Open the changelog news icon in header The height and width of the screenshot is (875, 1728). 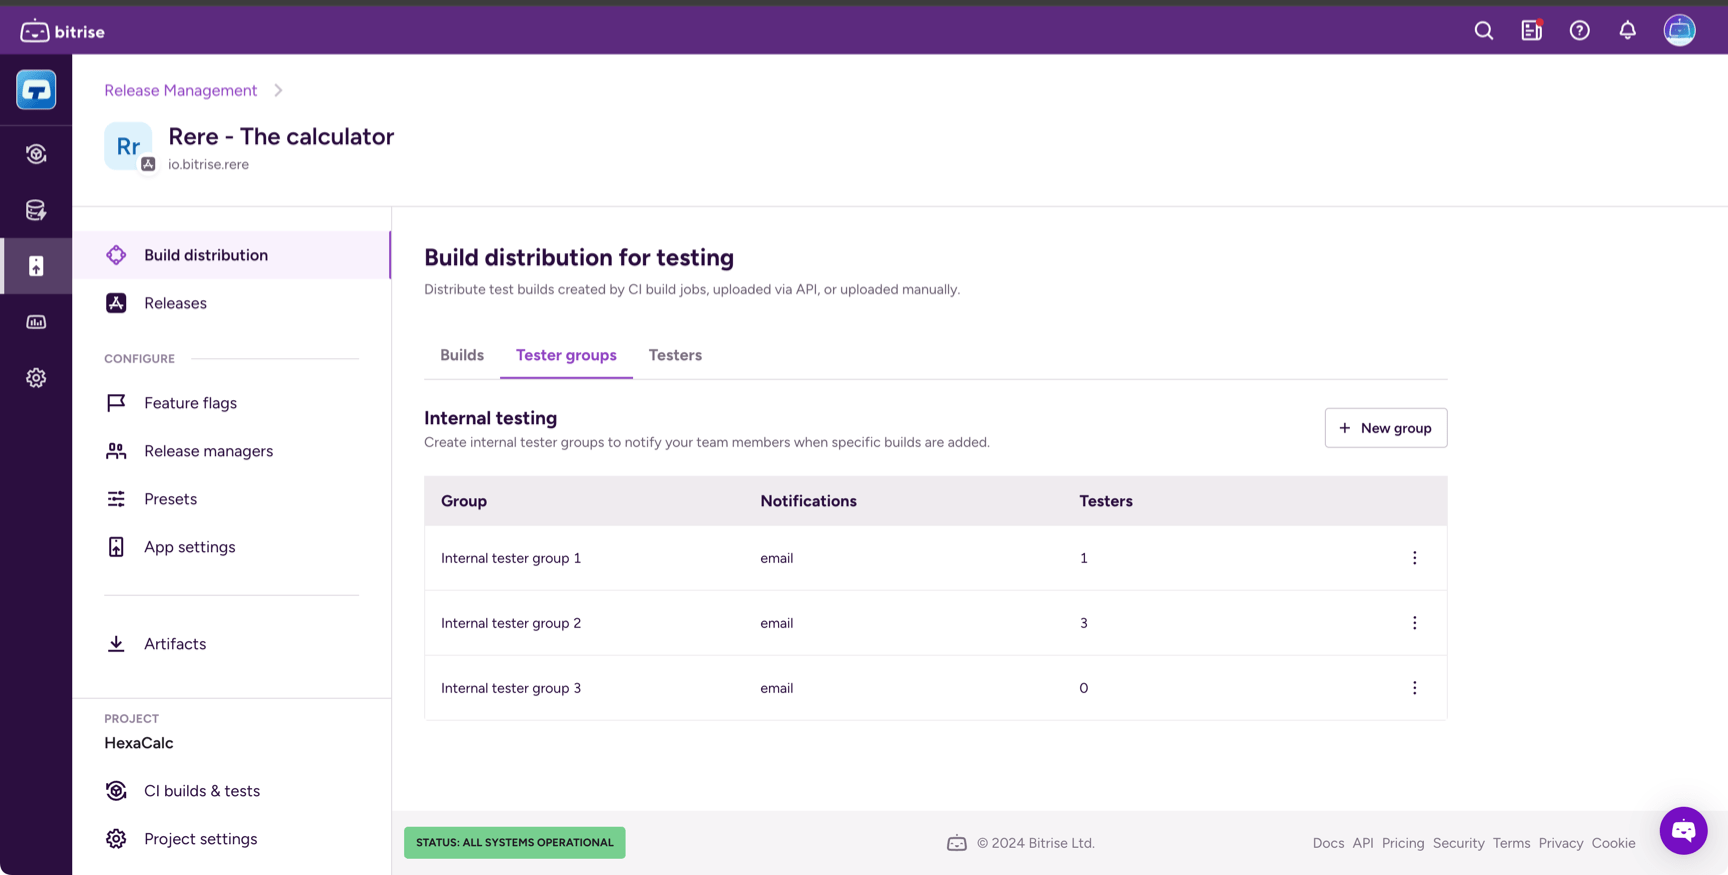click(1531, 31)
